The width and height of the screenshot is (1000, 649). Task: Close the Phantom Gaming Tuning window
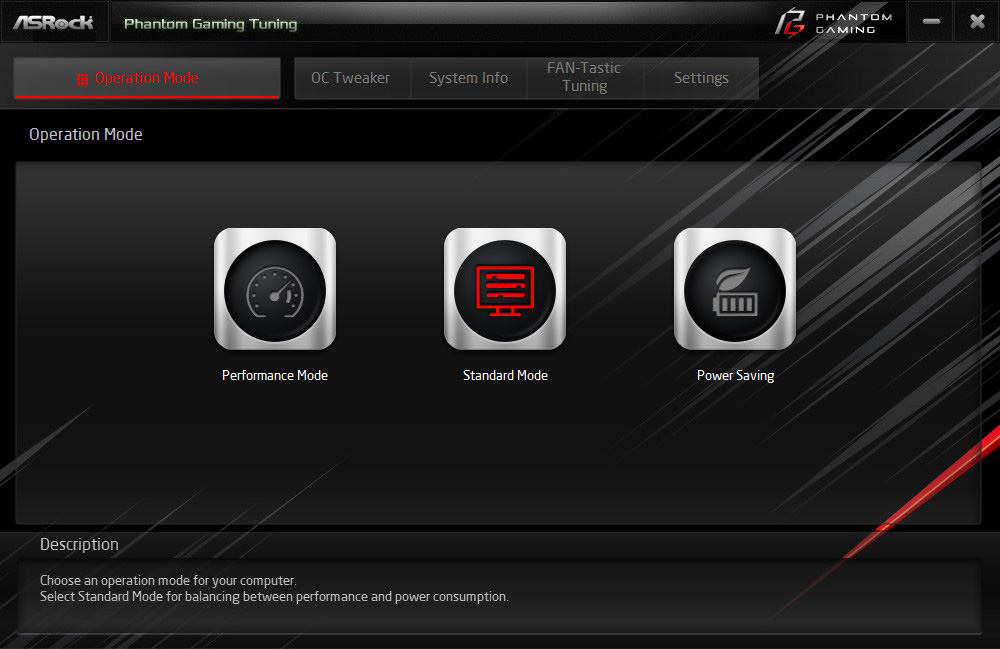(x=977, y=22)
